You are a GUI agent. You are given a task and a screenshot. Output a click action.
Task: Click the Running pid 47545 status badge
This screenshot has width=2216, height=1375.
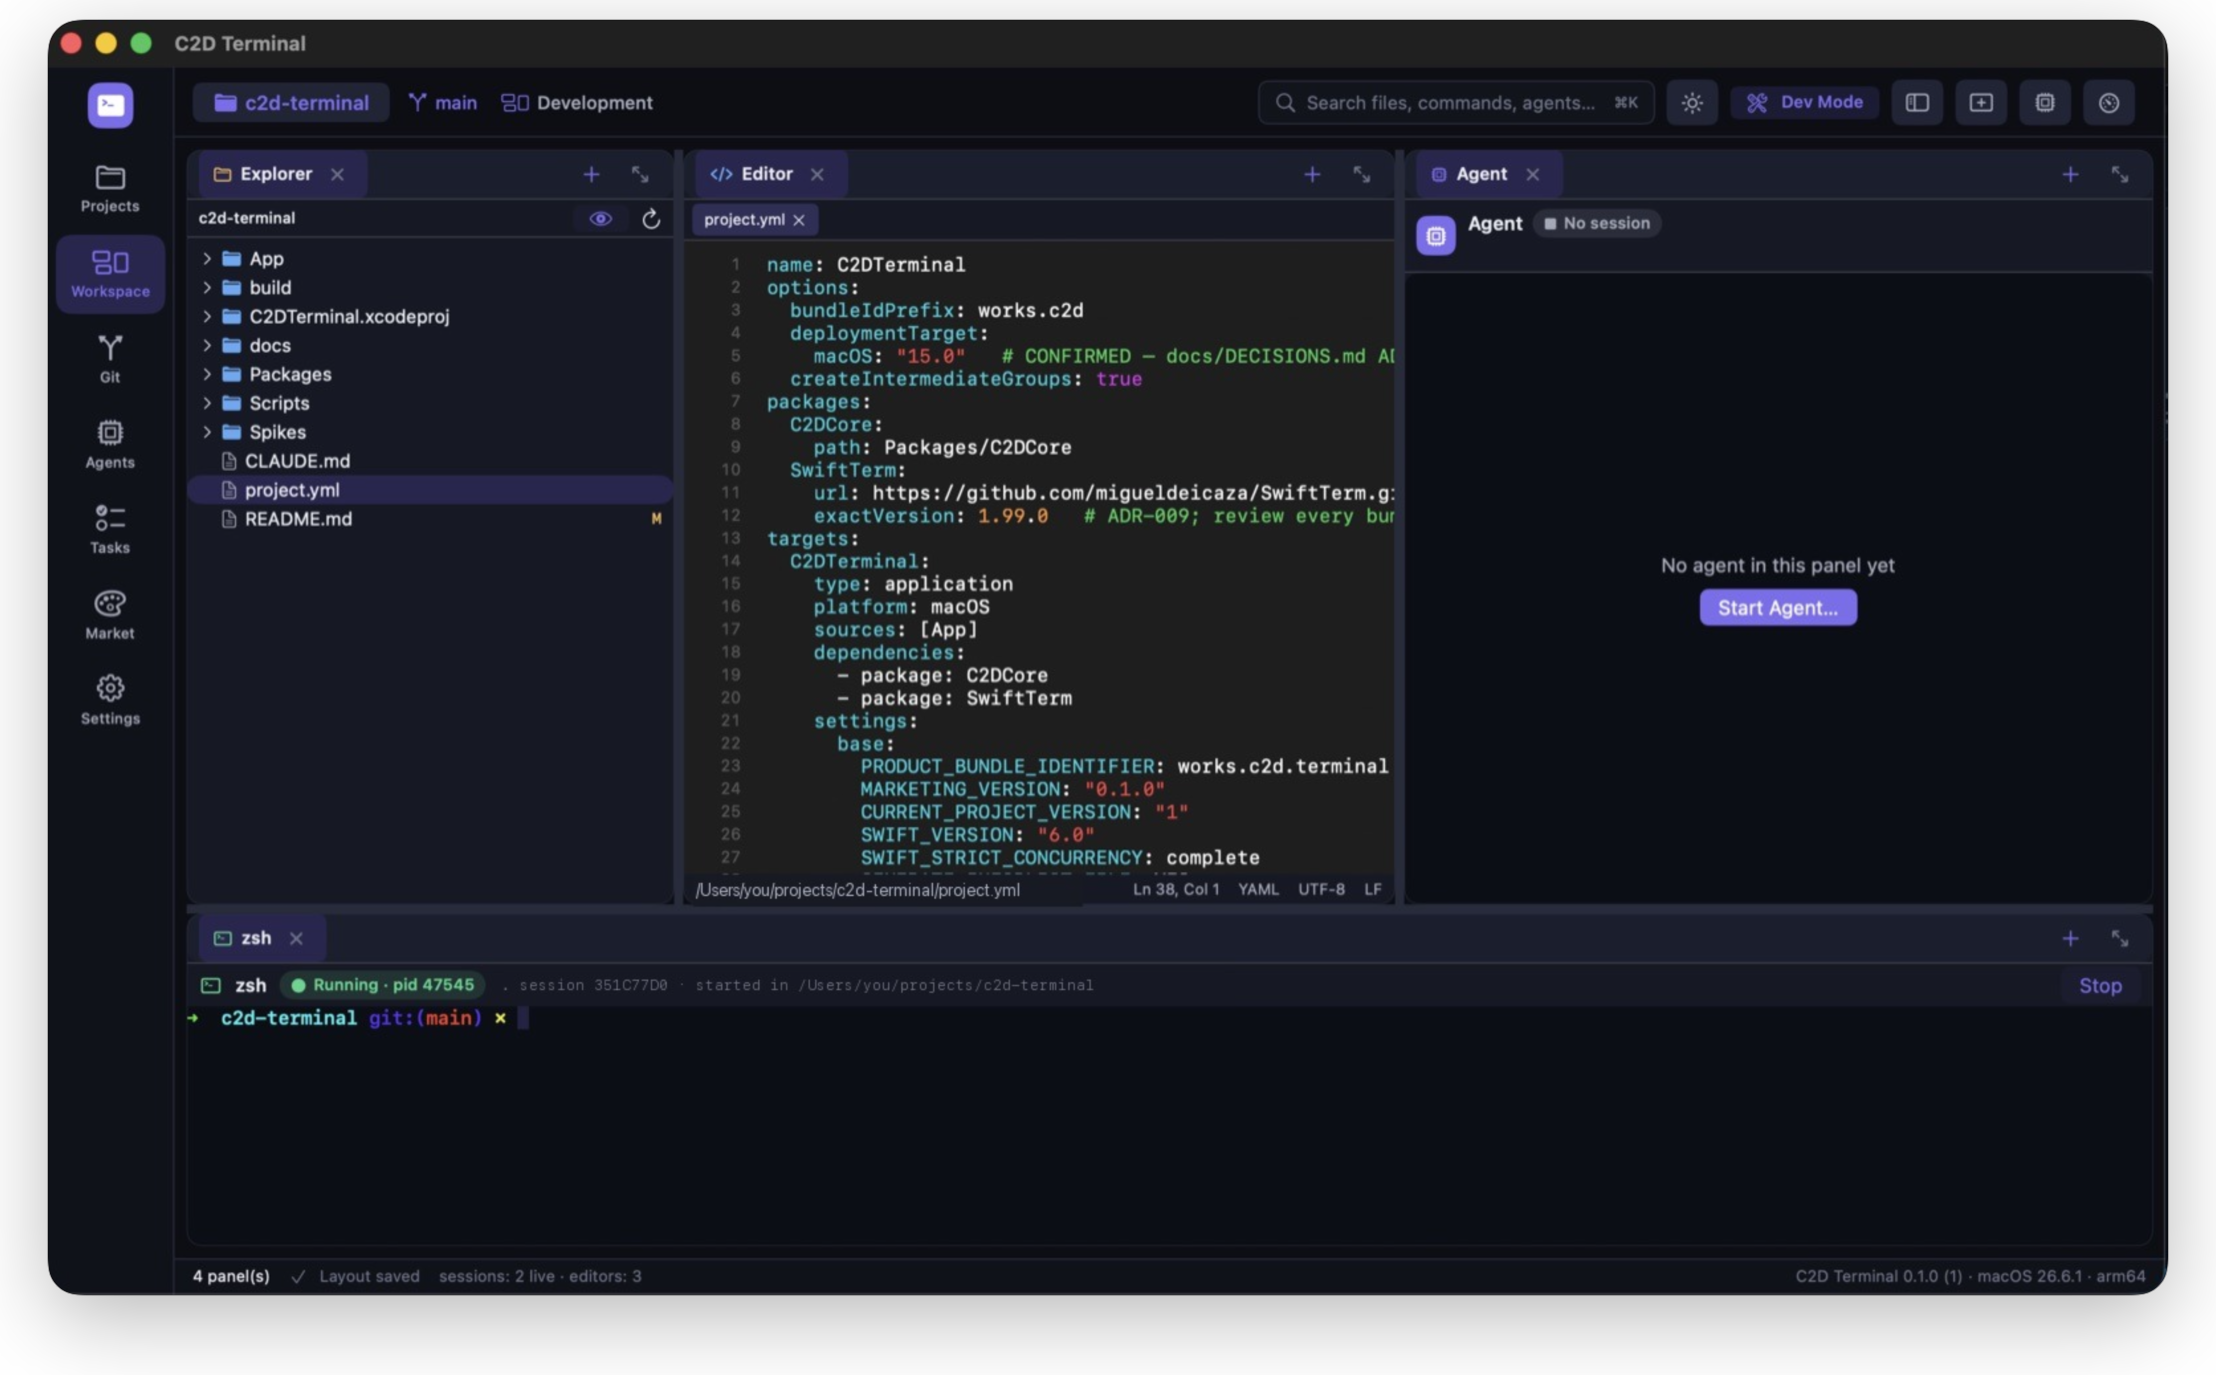pos(382,985)
